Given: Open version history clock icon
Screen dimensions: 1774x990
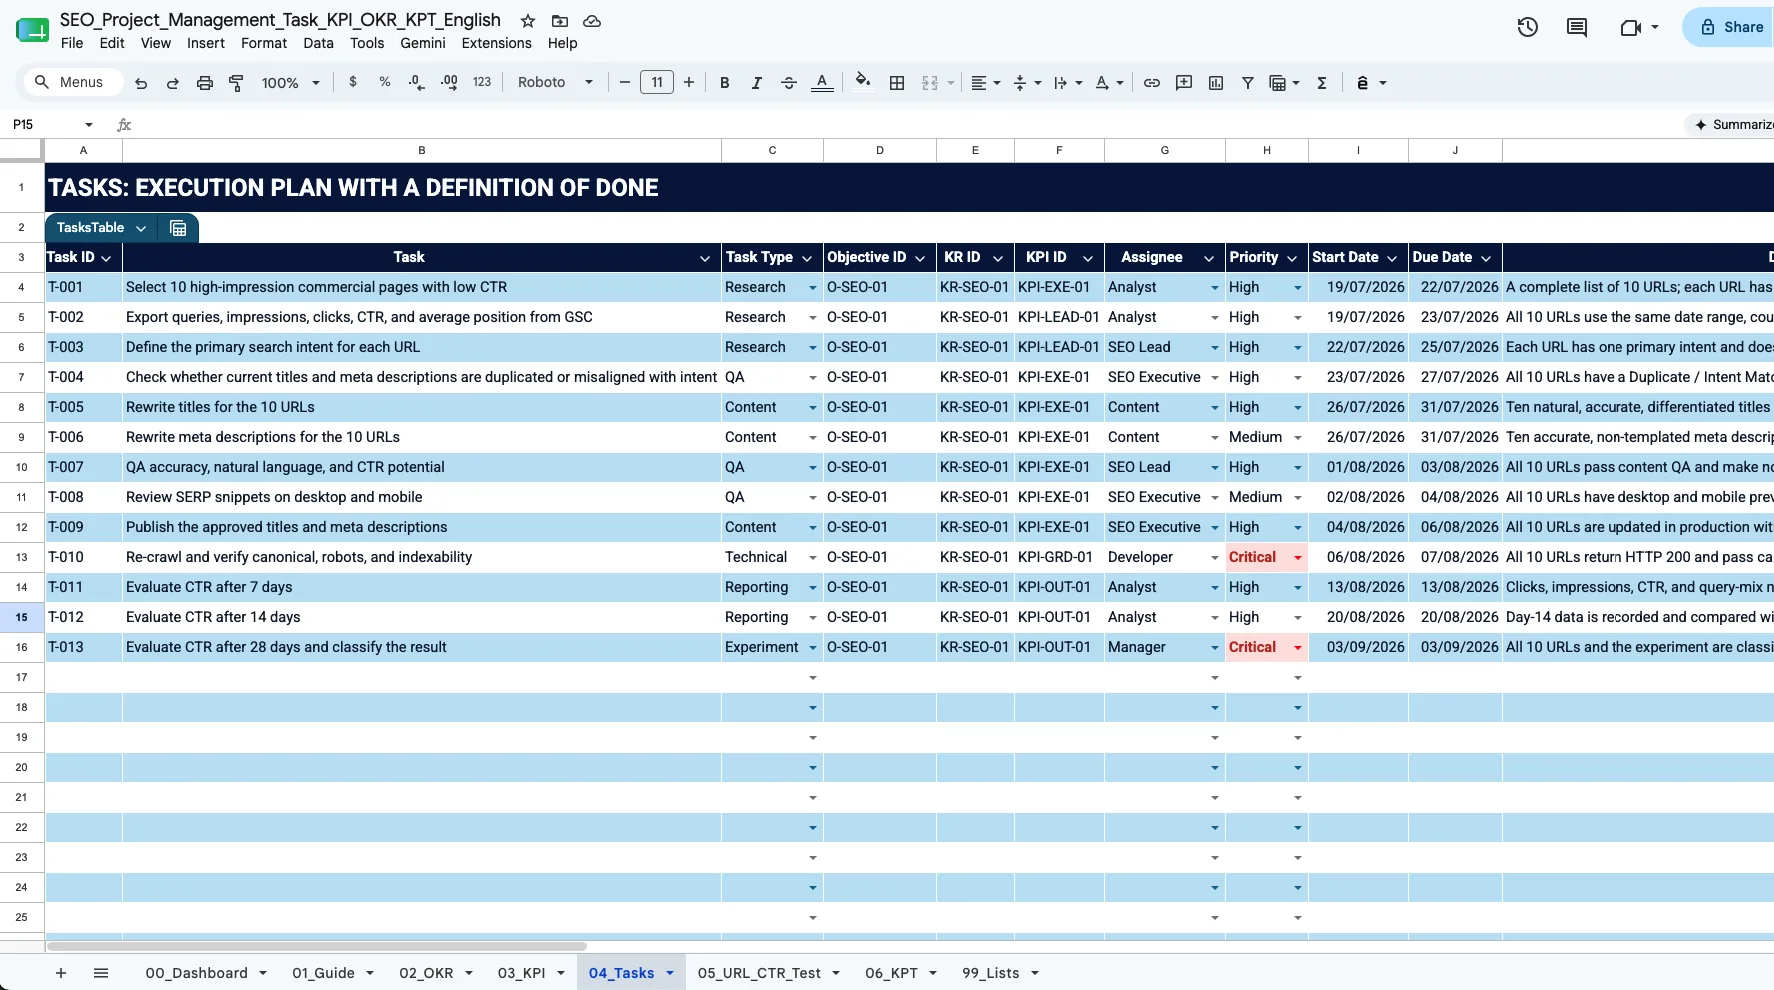Looking at the screenshot, I should (x=1527, y=27).
